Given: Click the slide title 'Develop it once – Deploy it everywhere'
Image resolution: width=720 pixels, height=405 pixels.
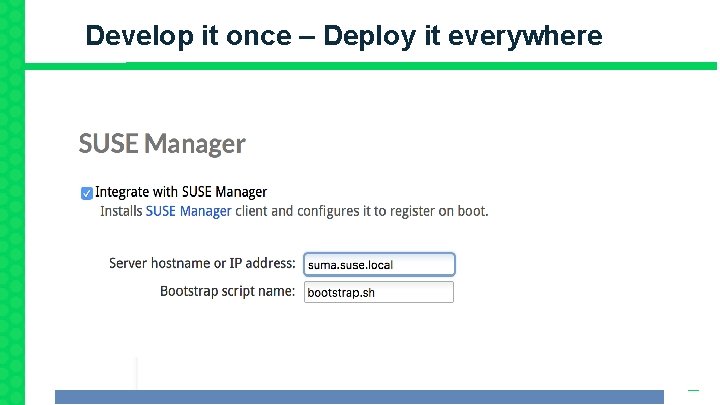Looking at the screenshot, I should [343, 36].
